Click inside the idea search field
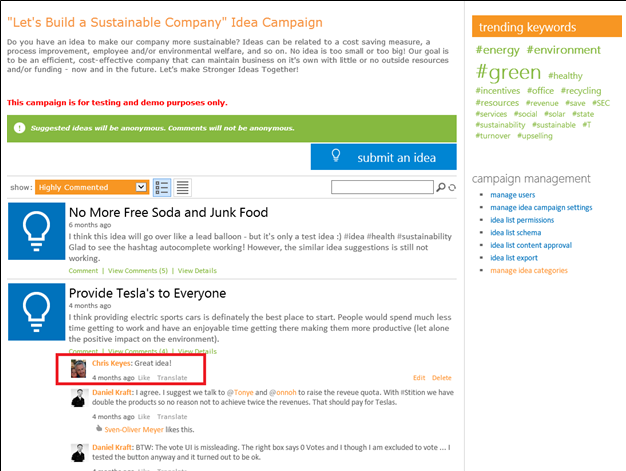The width and height of the screenshot is (626, 471). [382, 187]
